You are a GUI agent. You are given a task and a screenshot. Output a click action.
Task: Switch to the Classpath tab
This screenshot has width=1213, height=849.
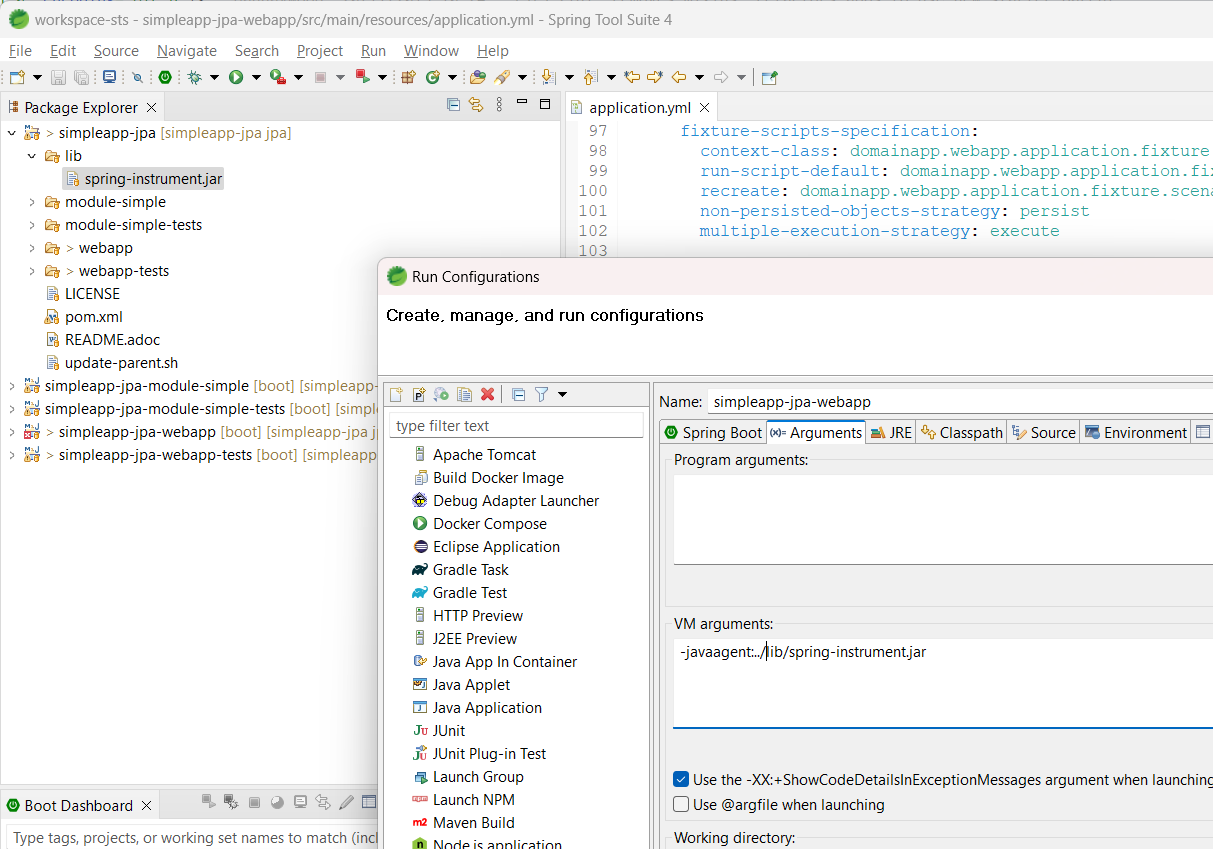(961, 433)
